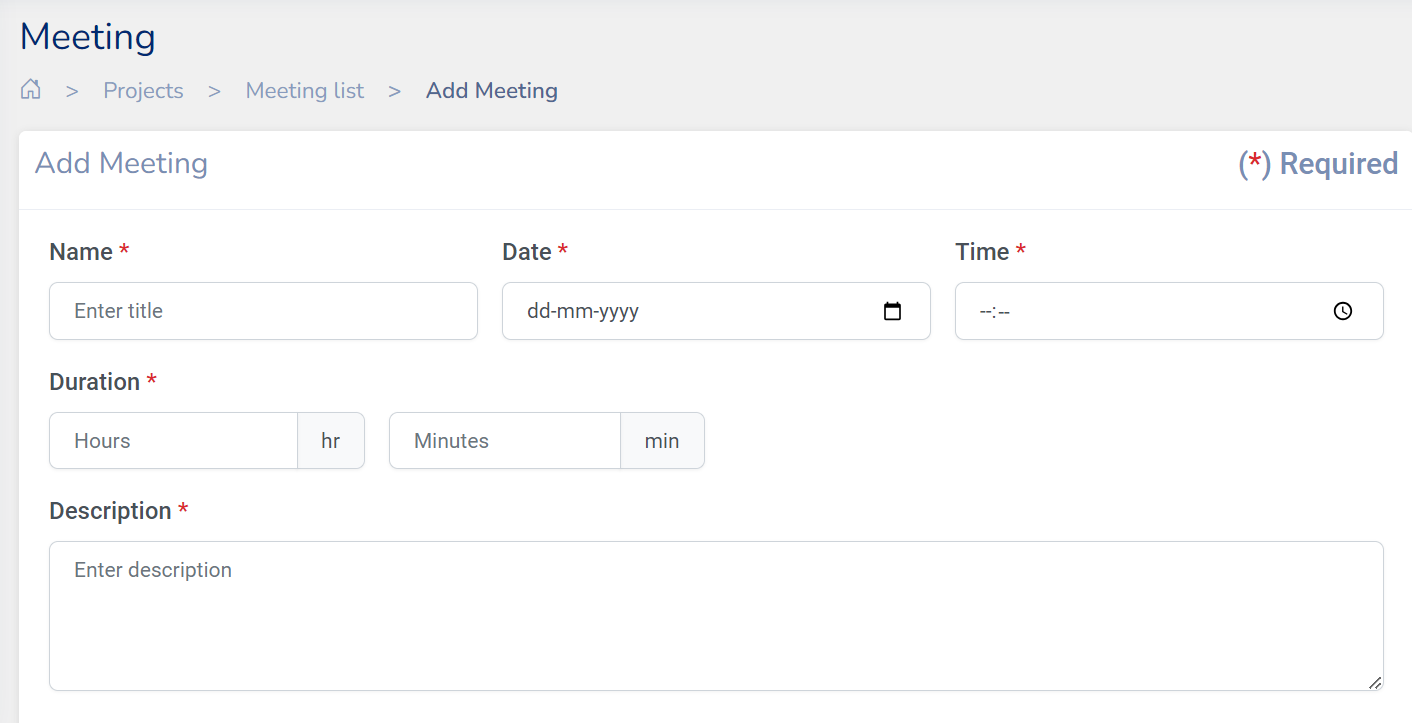Viewport: 1412px width, 723px height.
Task: Click the Name field label
Action: 80,252
